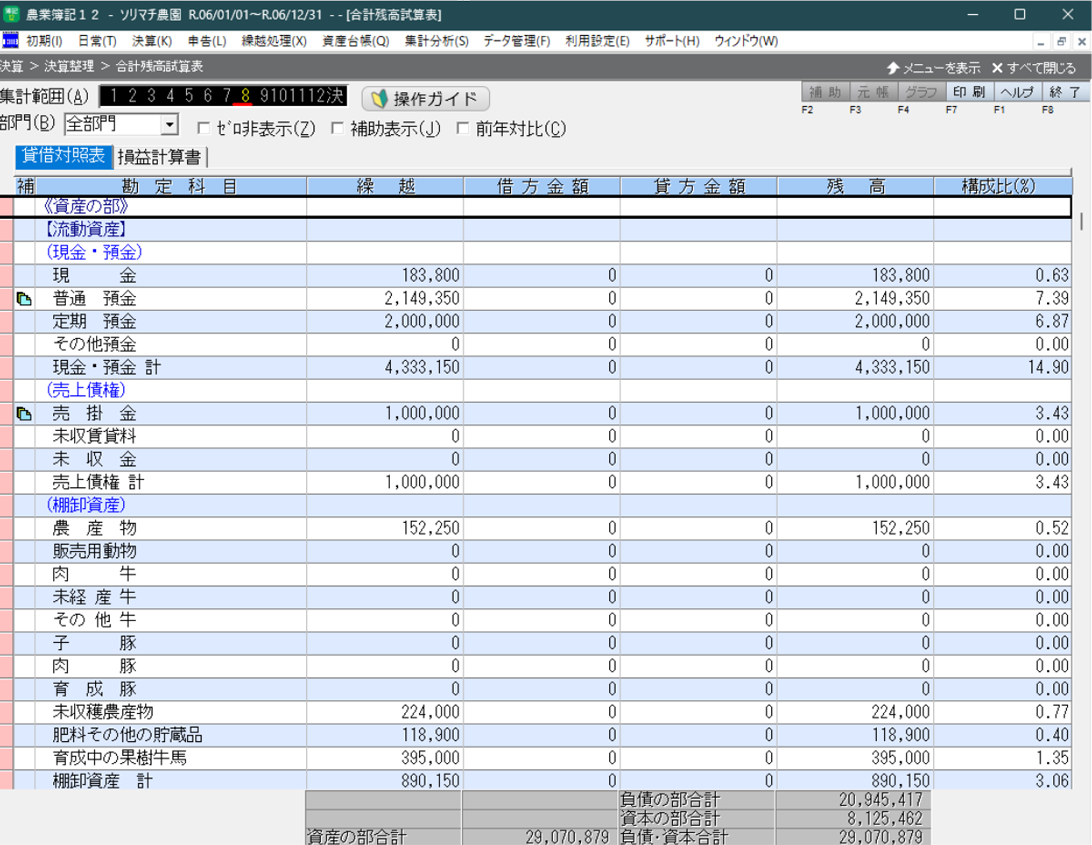Viewport: 1092px width, 845px height.
Task: Click the 補助 (F2) toolbar icon
Action: click(x=825, y=91)
